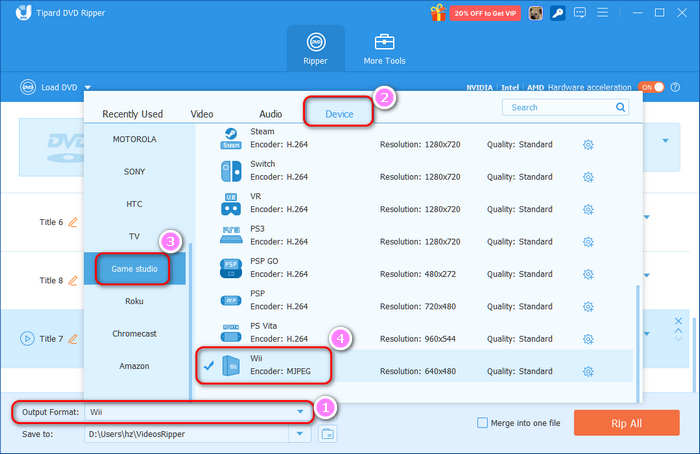Click the 20% OFF to Get VIP banner
700x454 pixels.
pyautogui.click(x=485, y=13)
